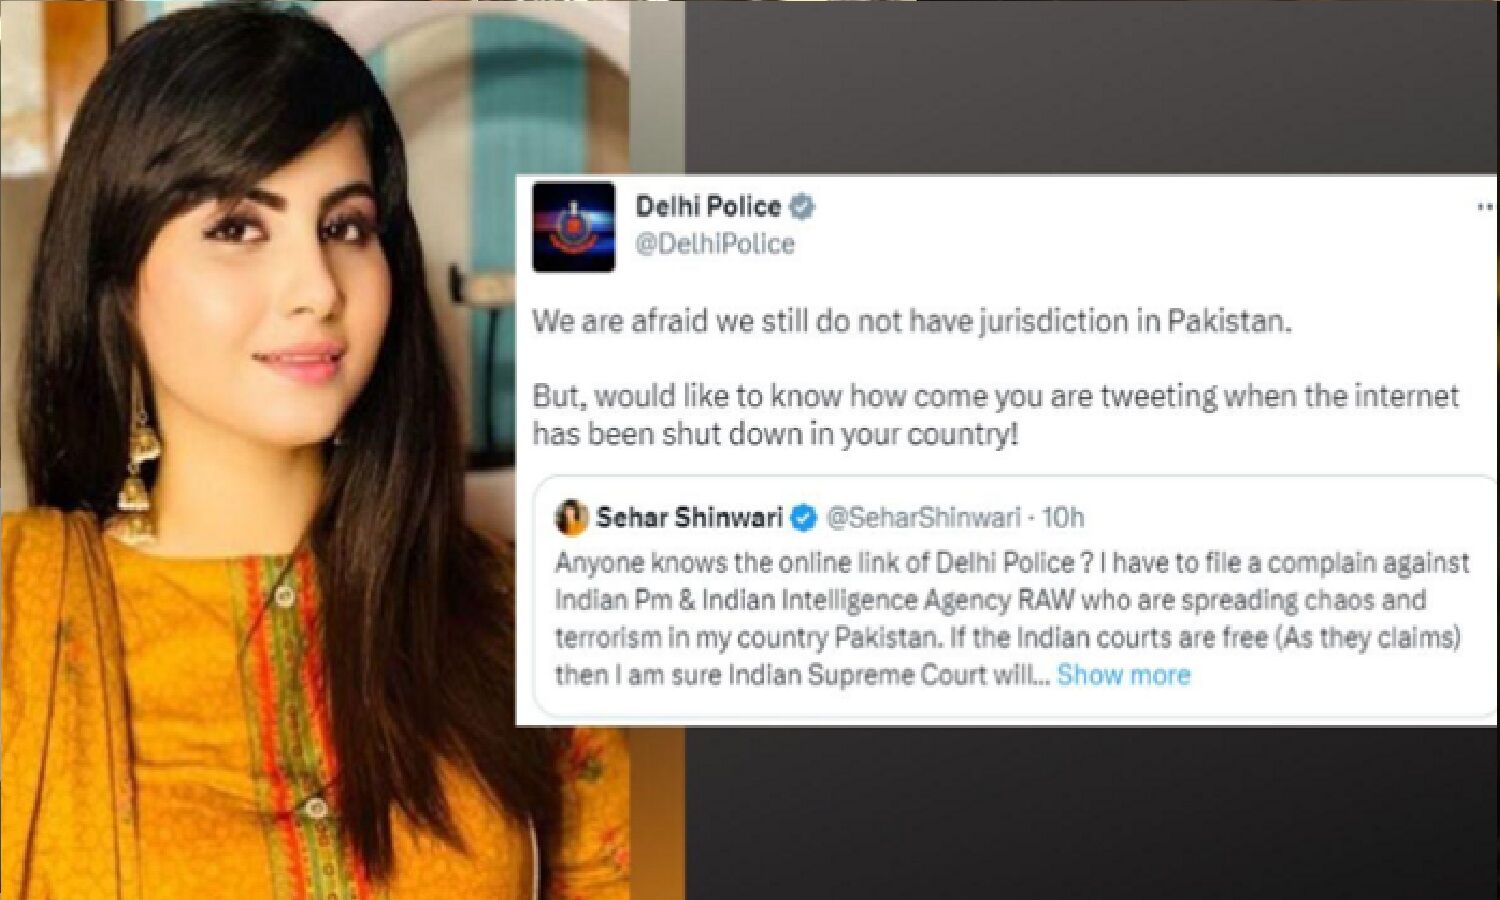The width and height of the screenshot is (1500, 900).
Task: Click the blue verified badge beside Sehar Shinwari
Action: [x=804, y=517]
